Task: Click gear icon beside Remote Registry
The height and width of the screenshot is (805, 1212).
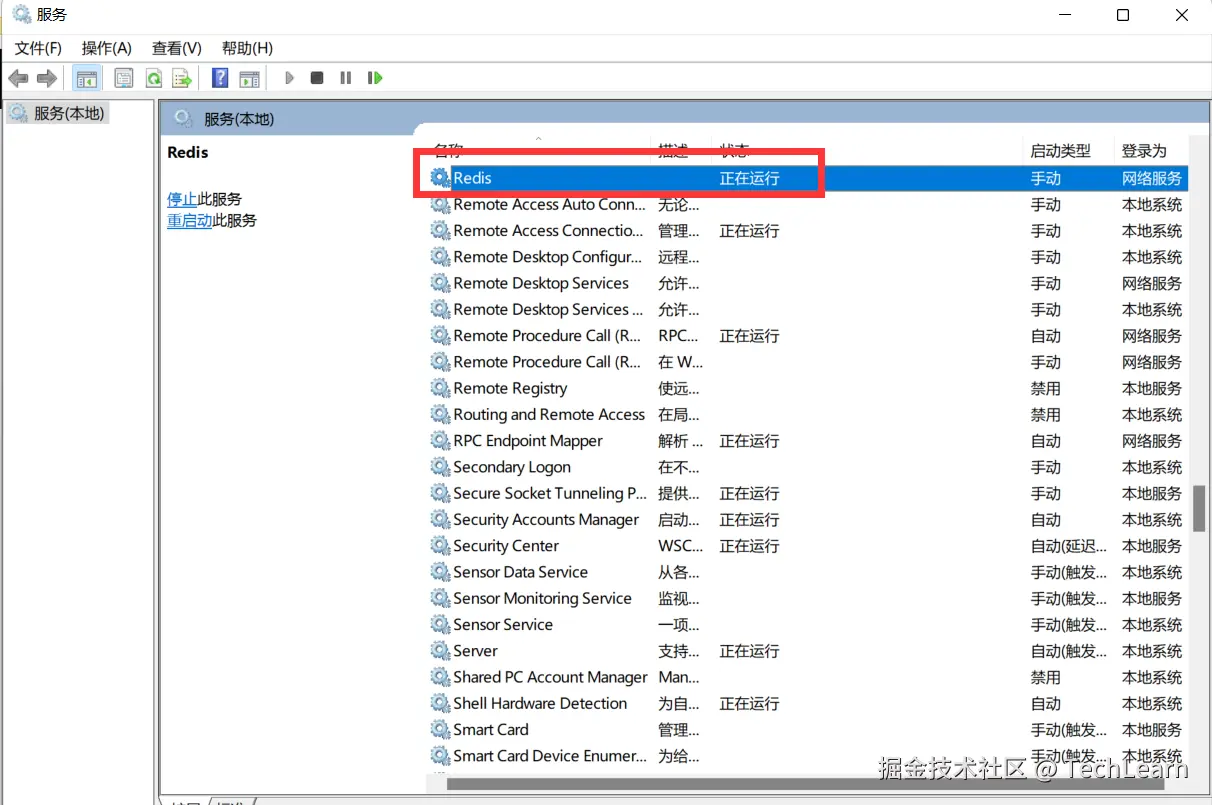Action: [x=440, y=388]
